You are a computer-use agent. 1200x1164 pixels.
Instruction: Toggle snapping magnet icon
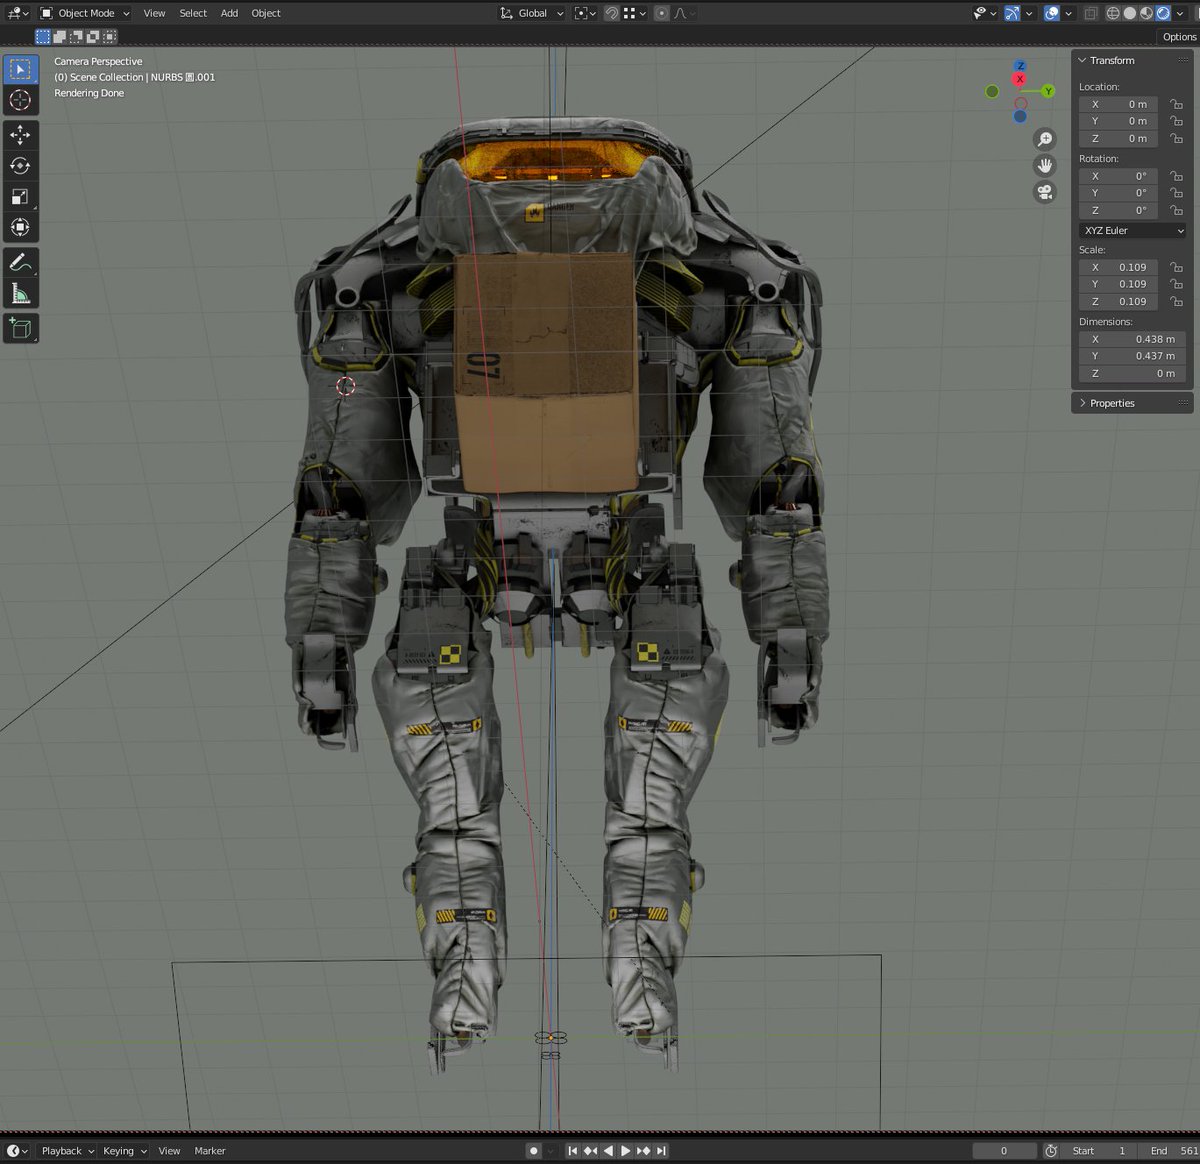[x=611, y=13]
